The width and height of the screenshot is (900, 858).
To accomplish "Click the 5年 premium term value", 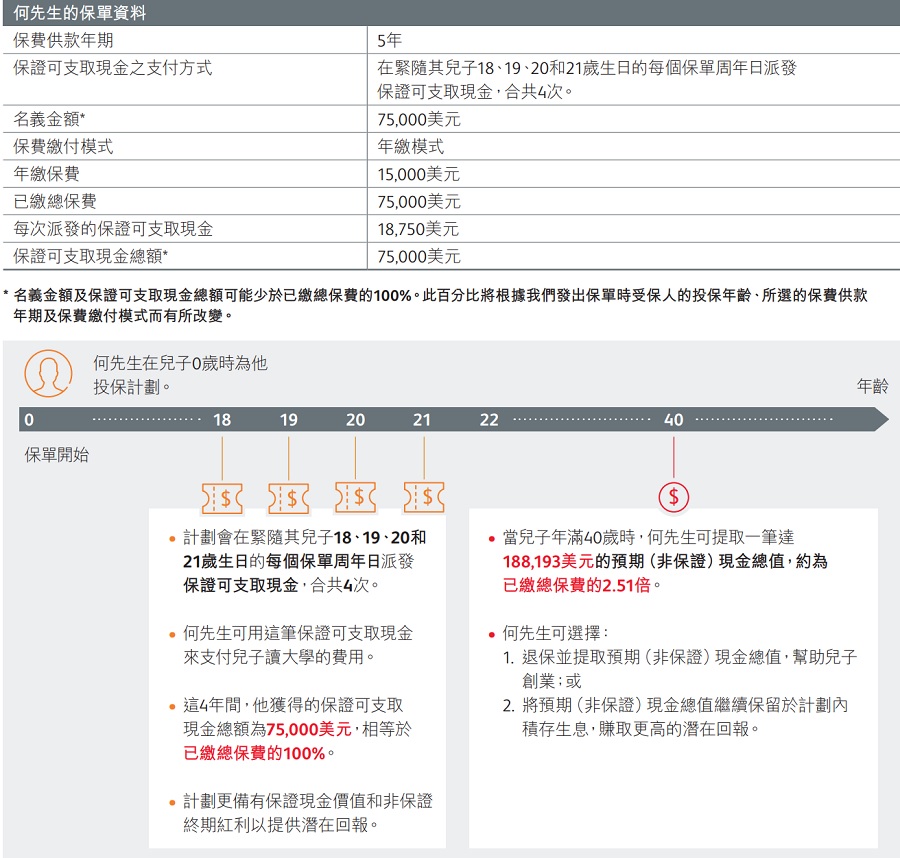I will coord(389,41).
